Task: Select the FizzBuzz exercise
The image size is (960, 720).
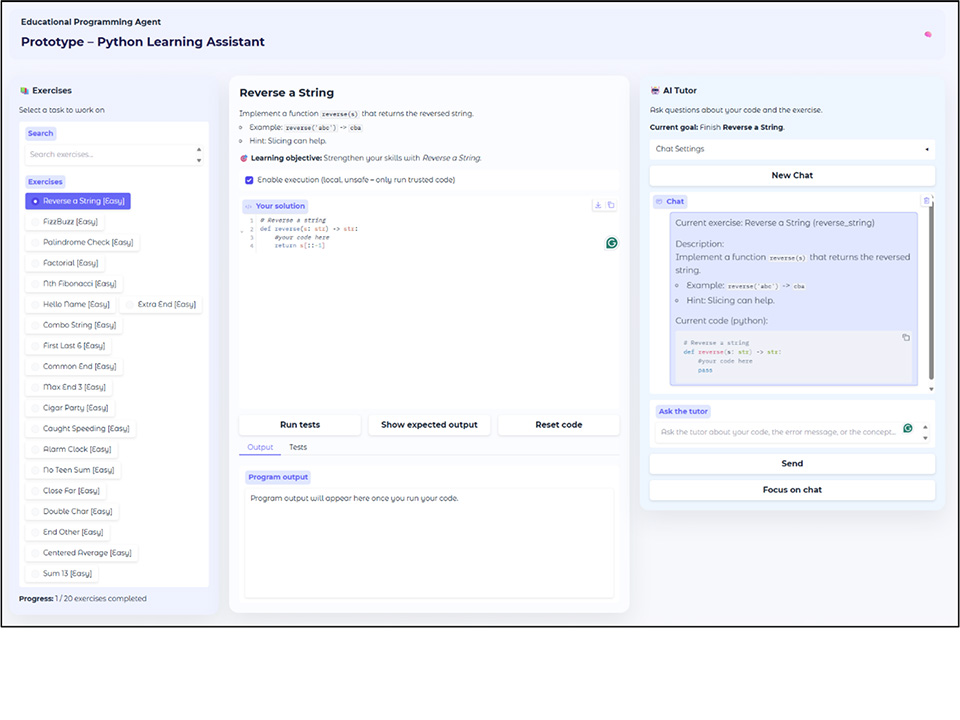Action: point(64,222)
